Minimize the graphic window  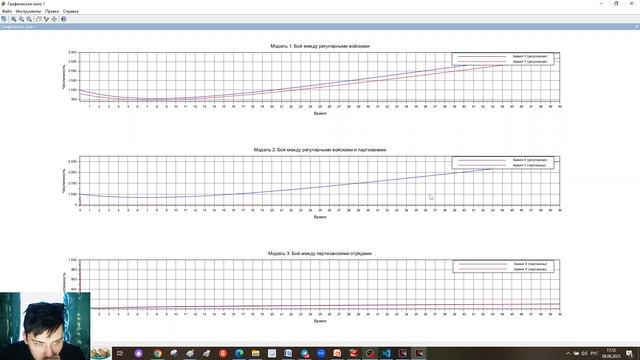[601, 4]
